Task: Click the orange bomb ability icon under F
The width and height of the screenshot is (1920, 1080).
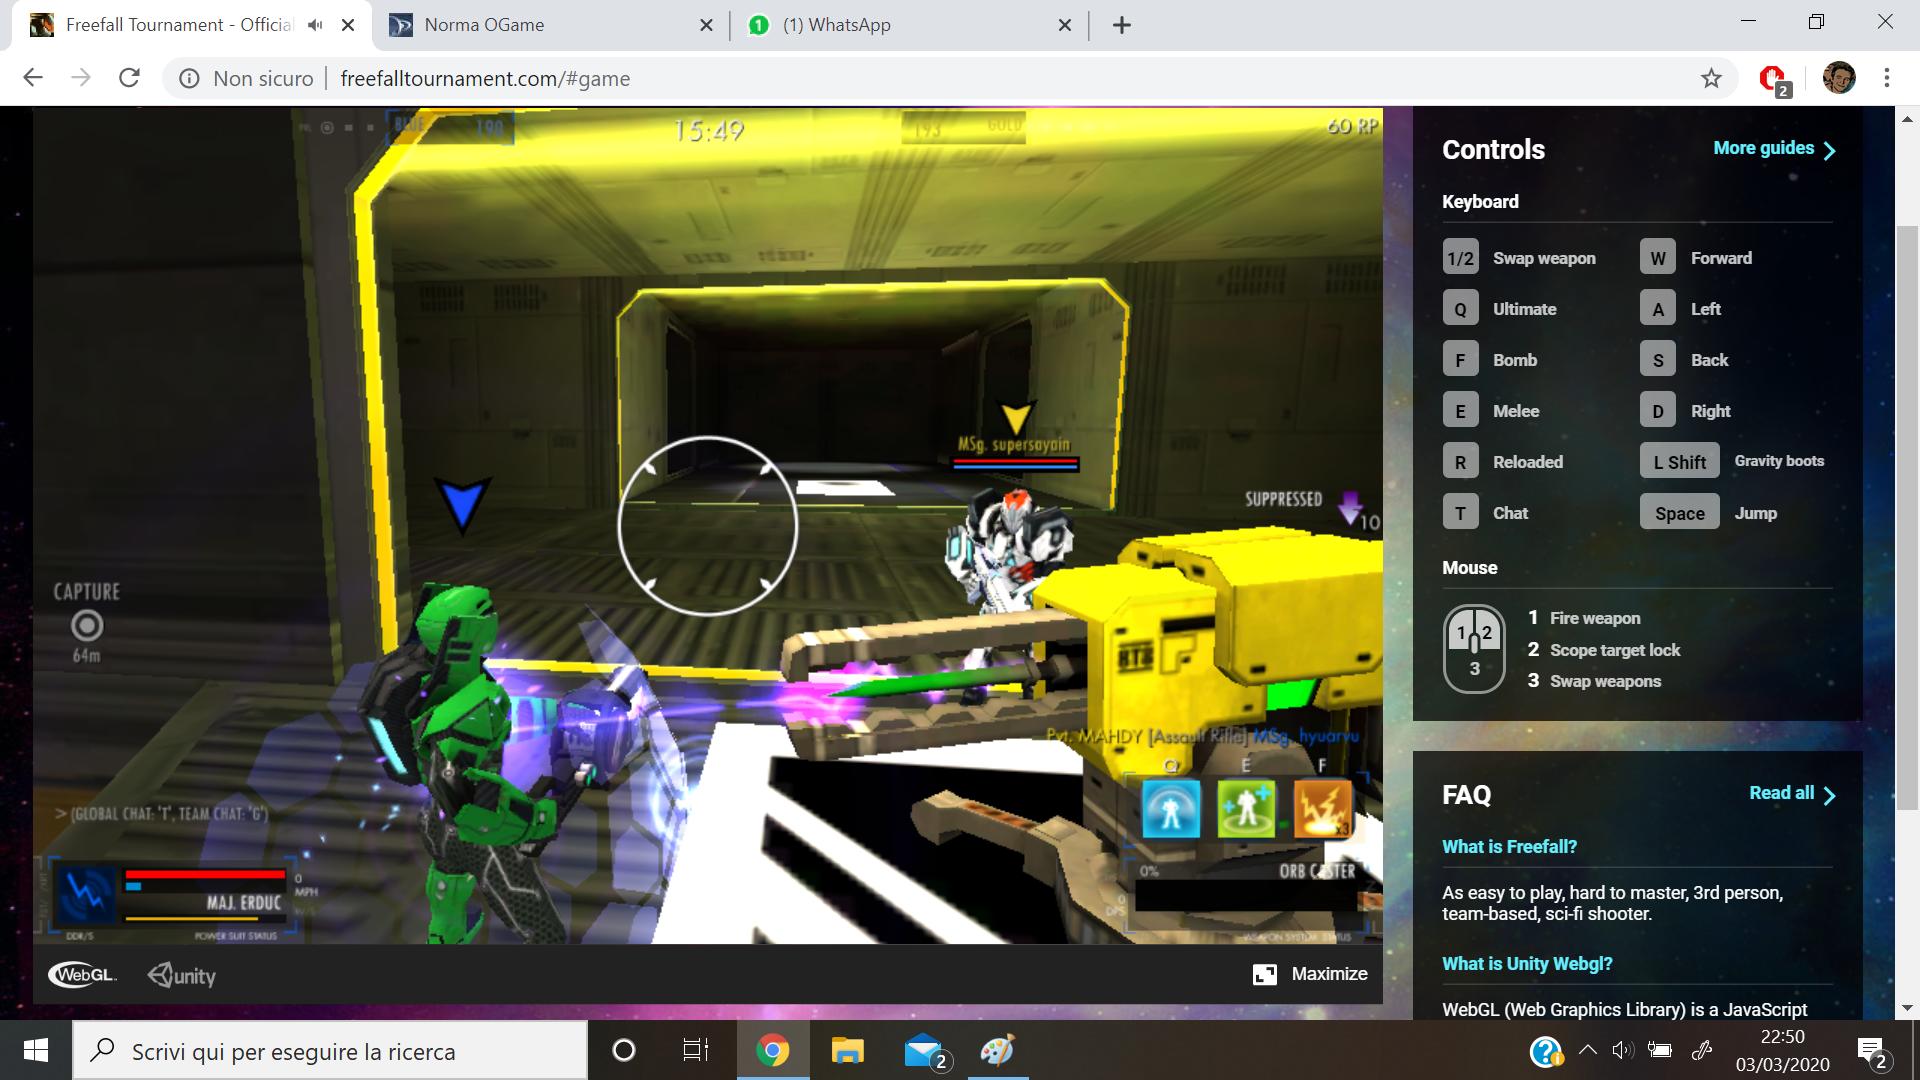Action: pos(1322,808)
